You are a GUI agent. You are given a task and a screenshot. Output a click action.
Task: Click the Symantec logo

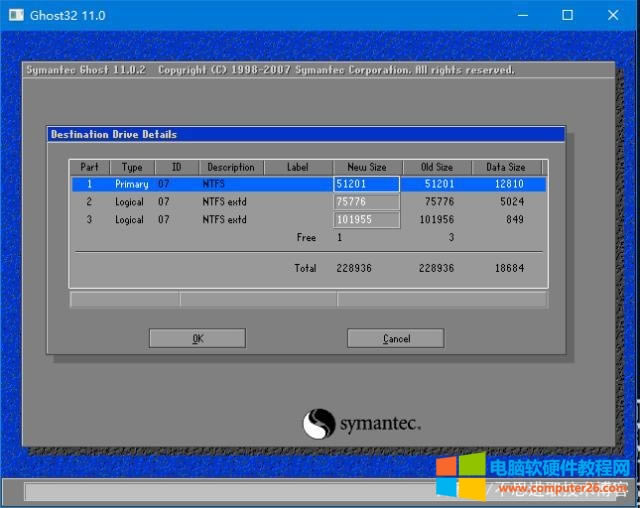[x=362, y=424]
